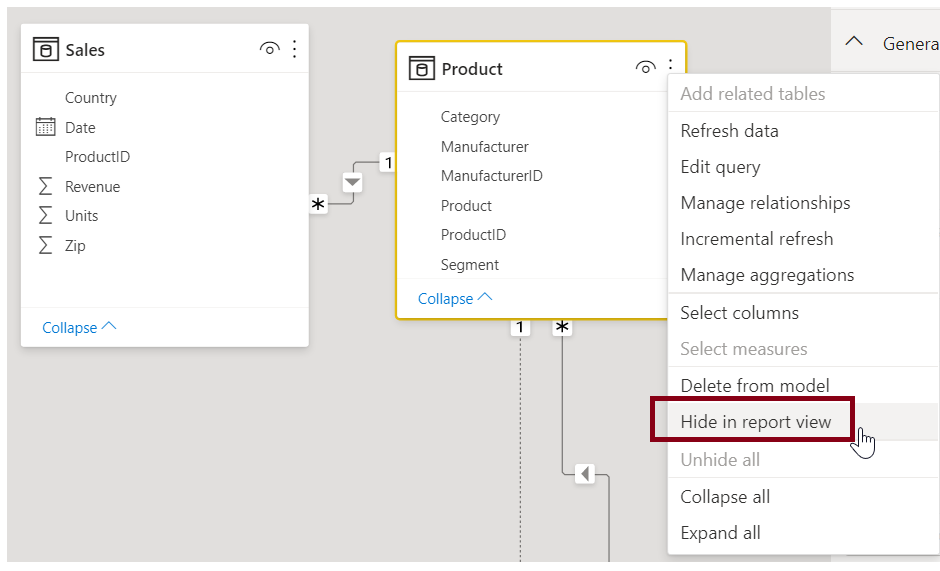The width and height of the screenshot is (940, 571).
Task: Click the Sales-Product relationship direction arrow
Action: point(352,182)
